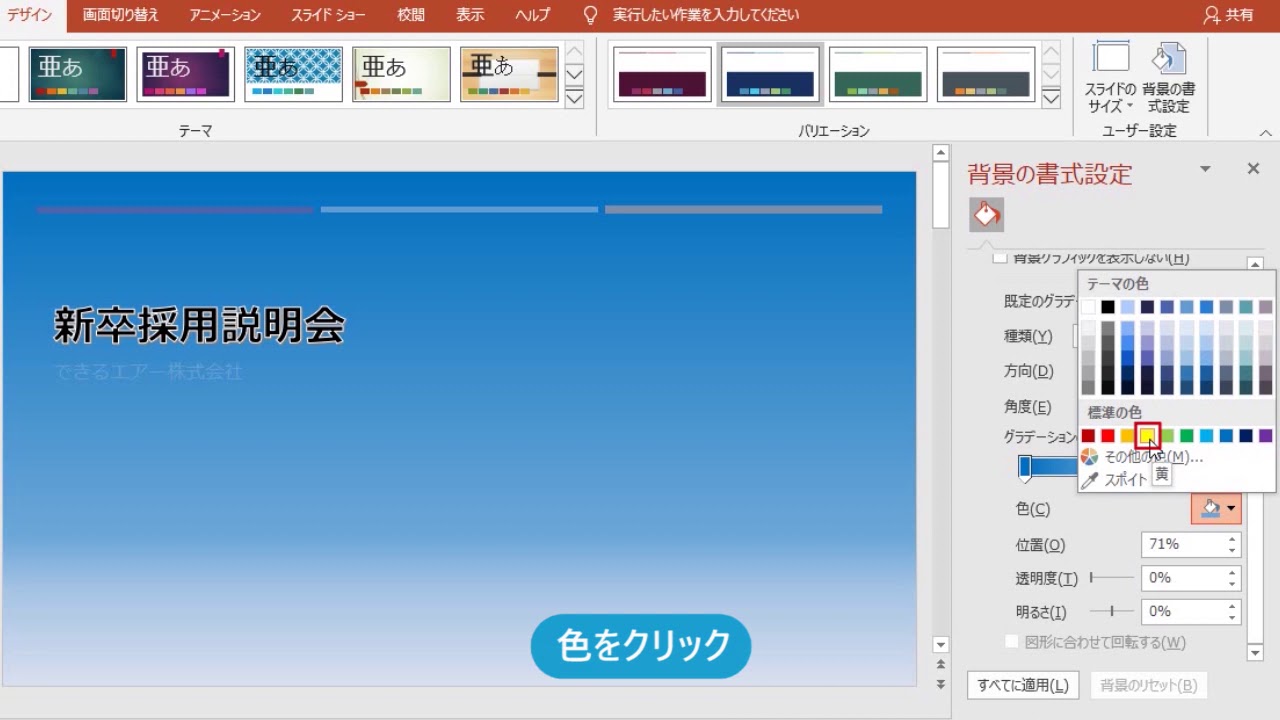This screenshot has height=720, width=1280.
Task: Select black theme color swatch
Action: 1108,307
